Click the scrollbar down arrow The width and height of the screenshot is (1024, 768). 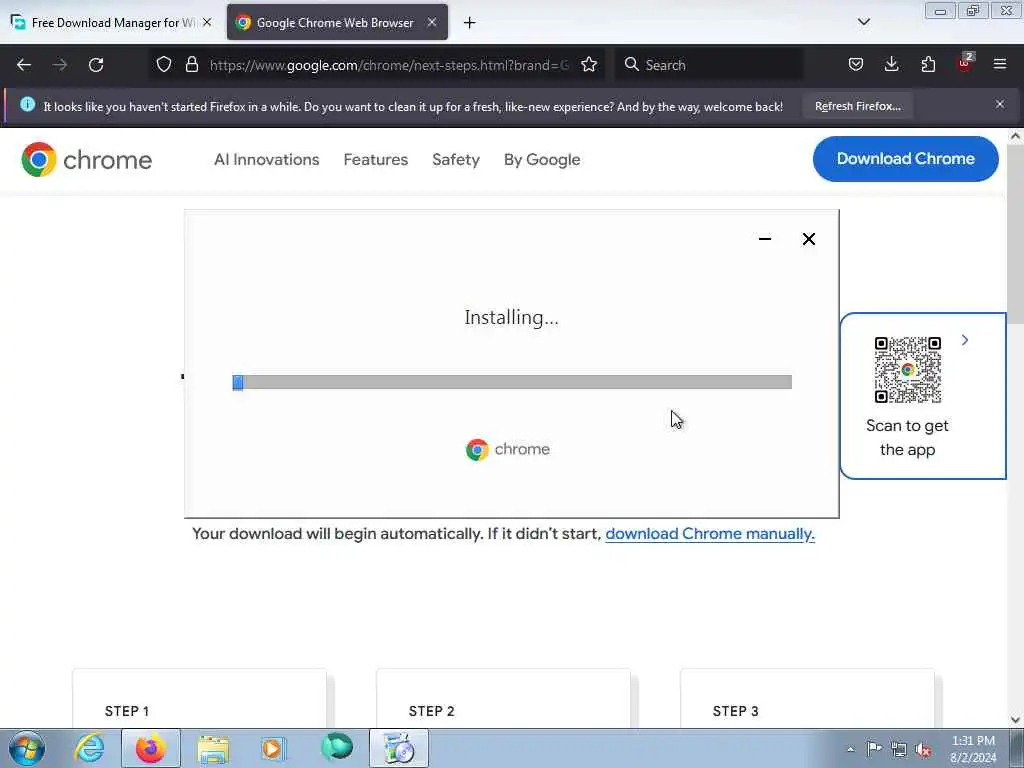pyautogui.click(x=1015, y=720)
